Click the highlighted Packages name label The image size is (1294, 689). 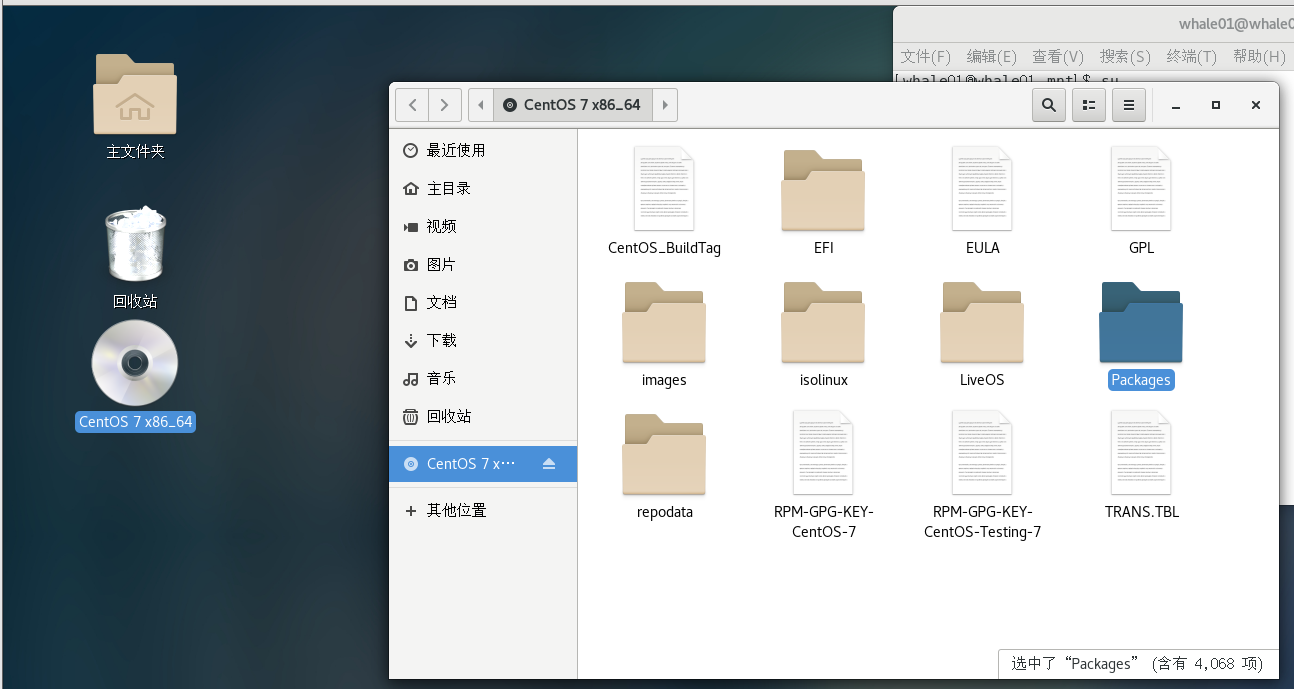coord(1141,380)
